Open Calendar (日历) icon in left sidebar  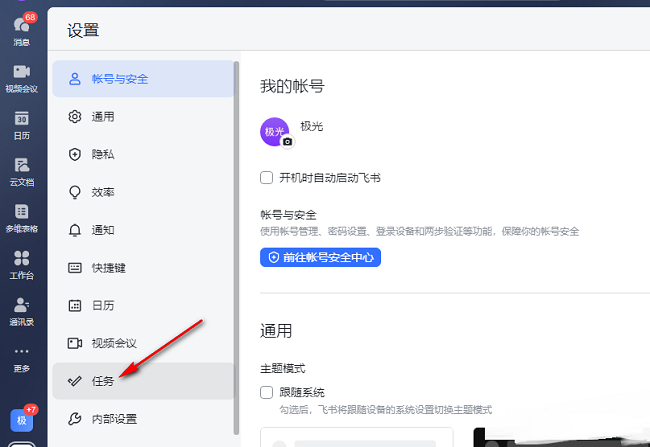tap(21, 124)
